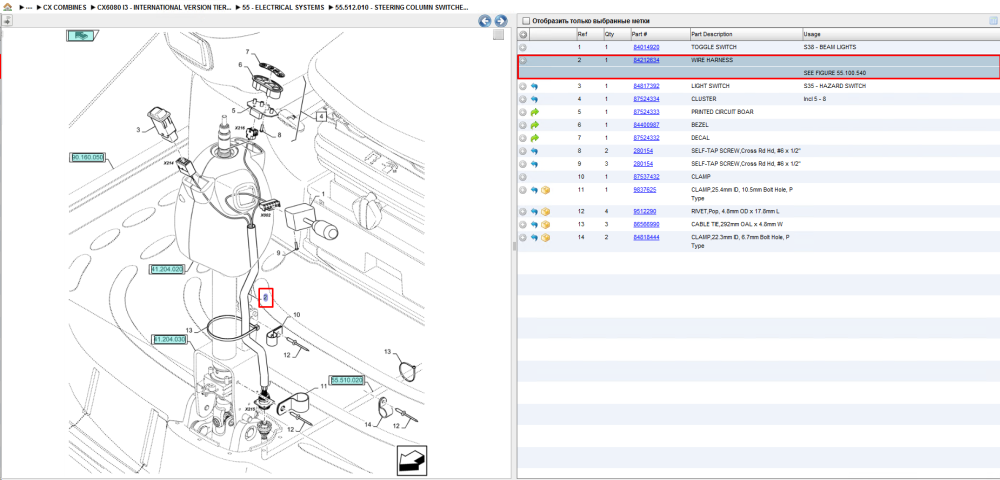Open part number 84817392 link

point(646,86)
